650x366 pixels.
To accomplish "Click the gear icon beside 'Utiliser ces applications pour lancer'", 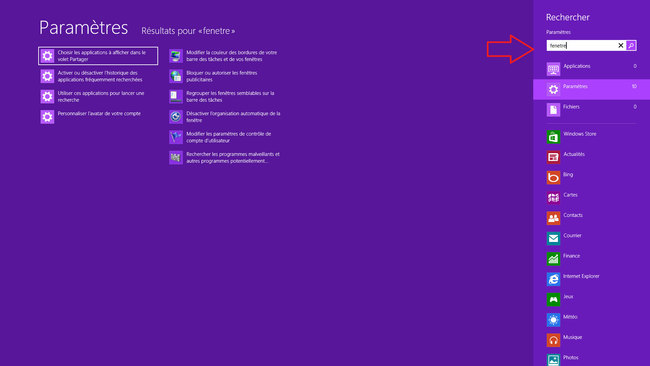I will coord(47,97).
